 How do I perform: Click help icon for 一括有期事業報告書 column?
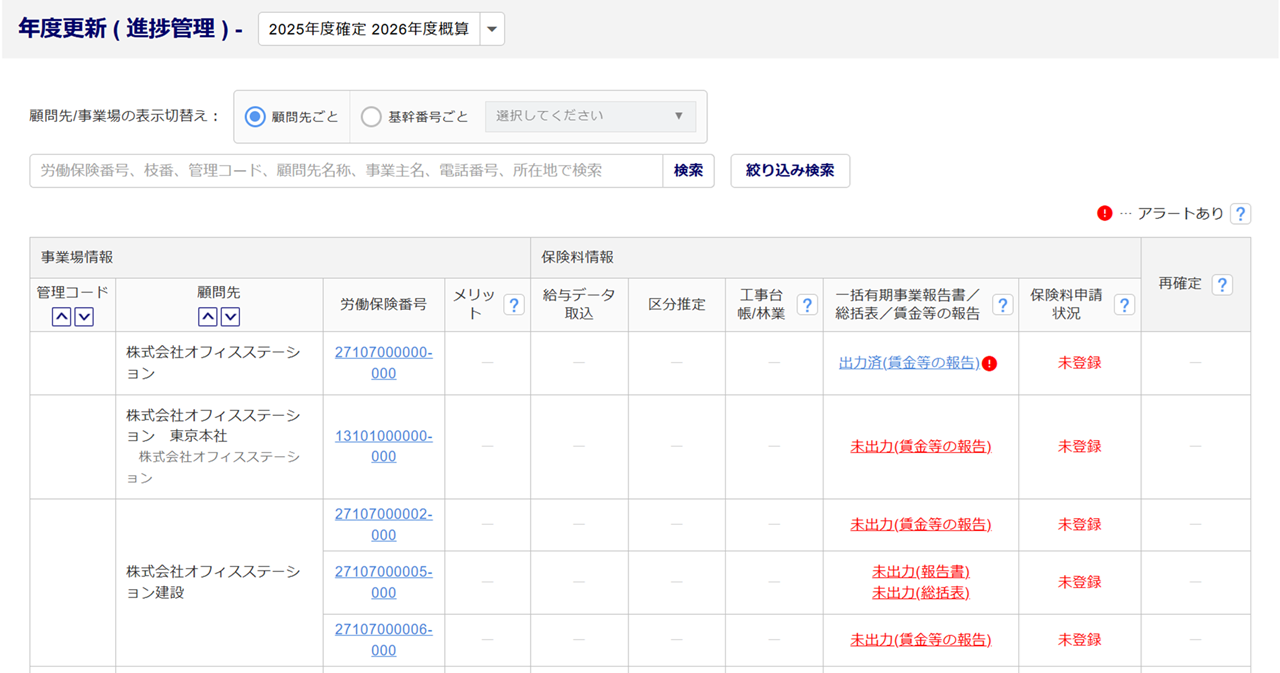(1002, 305)
